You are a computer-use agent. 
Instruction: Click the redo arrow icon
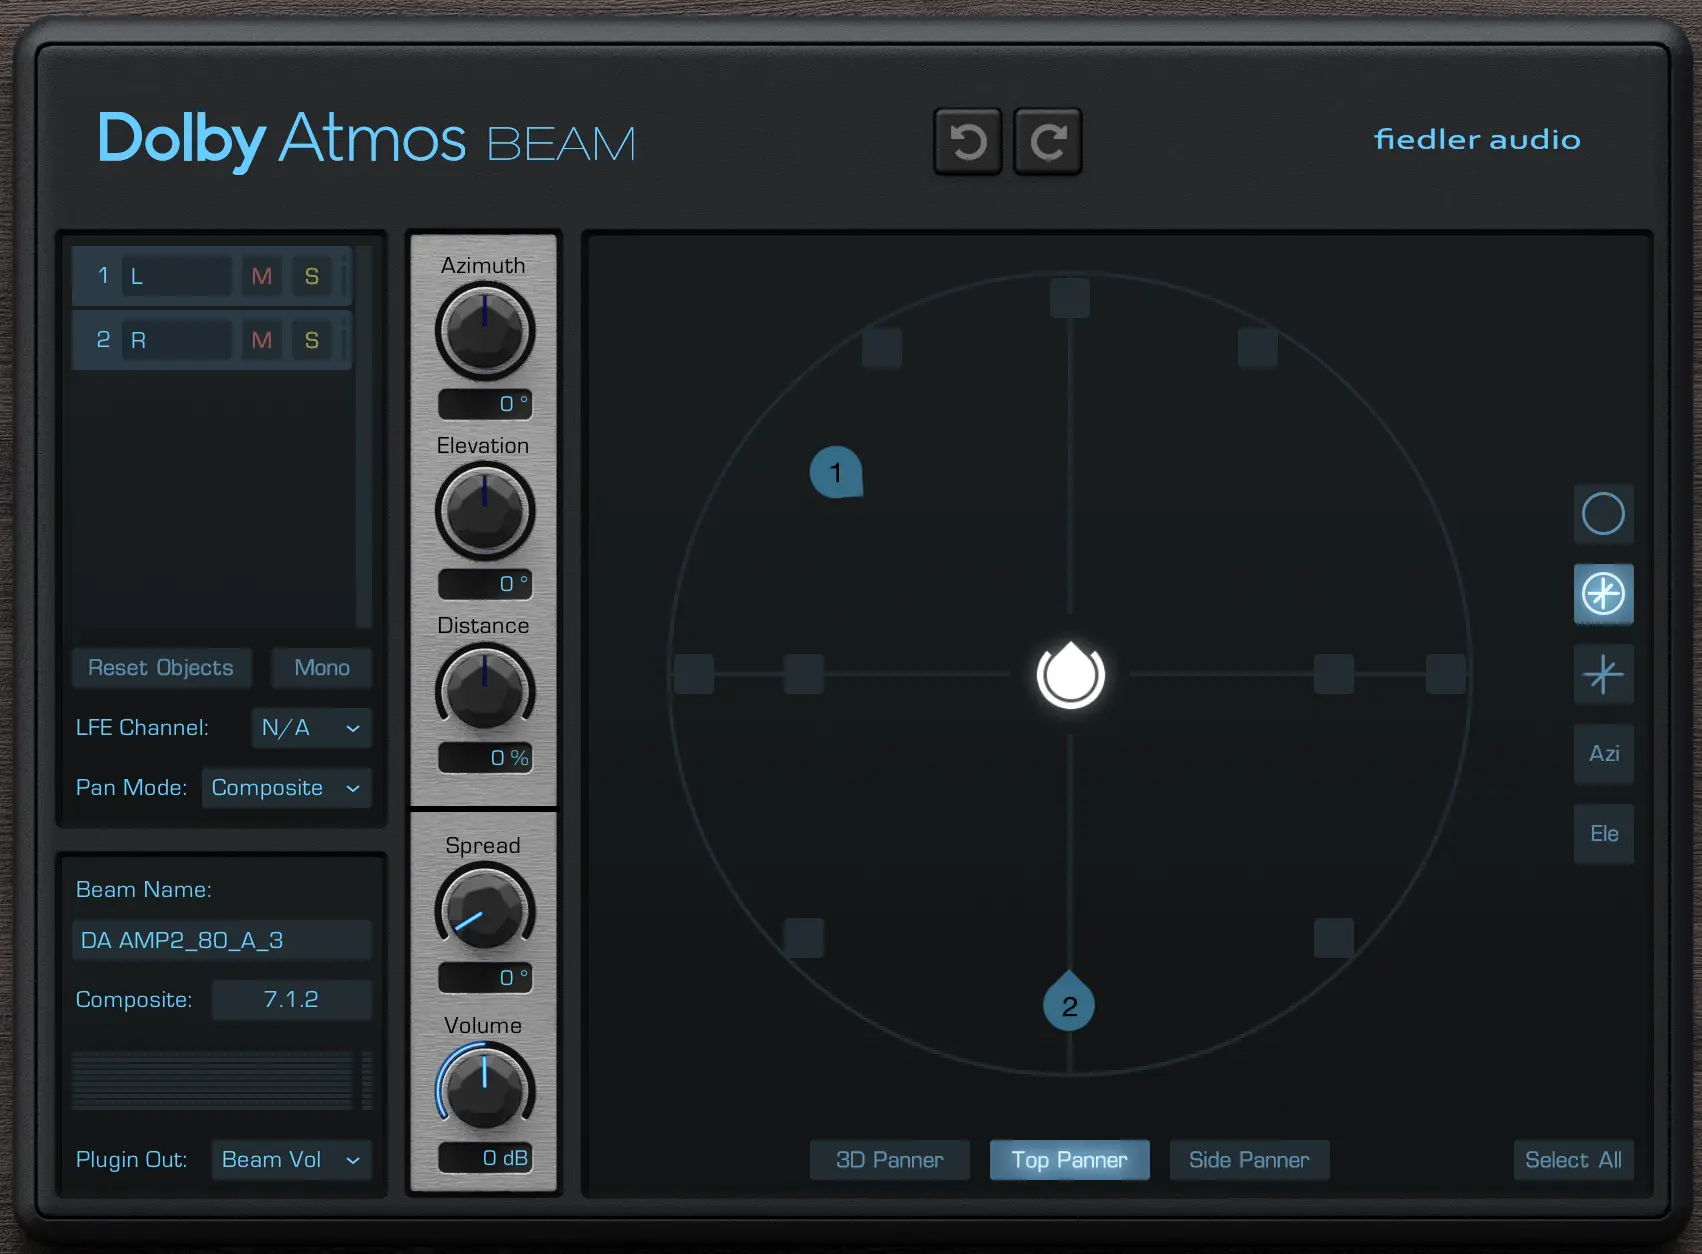click(x=1046, y=141)
